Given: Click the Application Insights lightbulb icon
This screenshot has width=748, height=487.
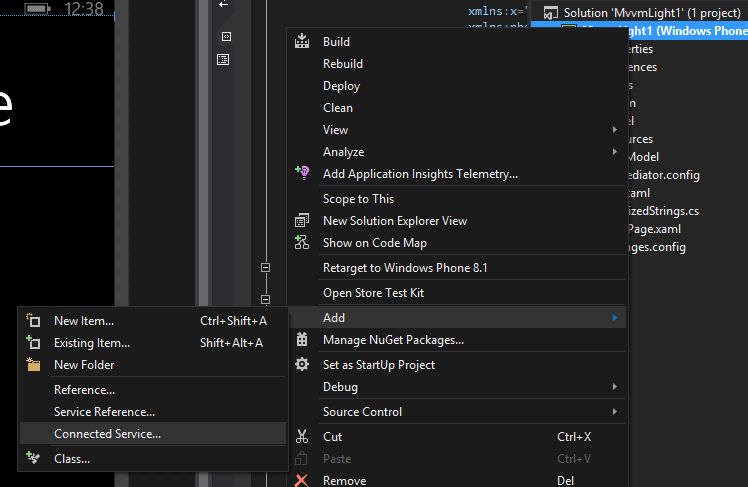Looking at the screenshot, I should (x=302, y=173).
